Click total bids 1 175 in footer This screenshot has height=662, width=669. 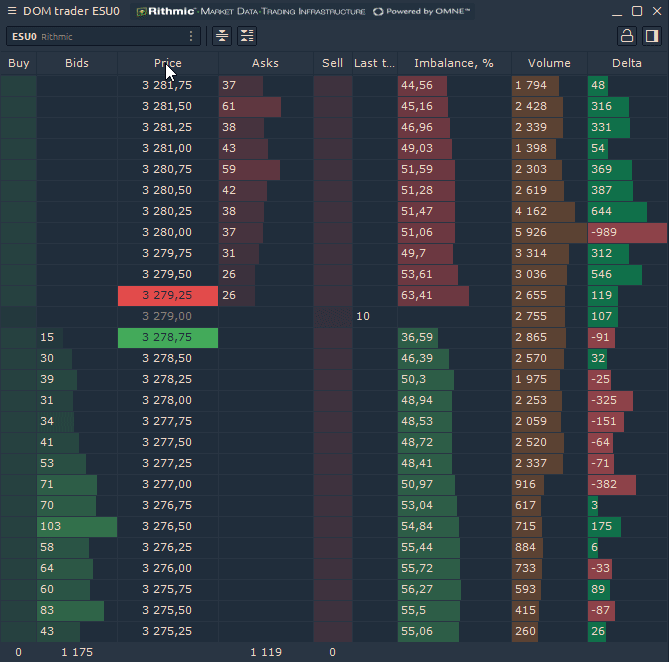(x=77, y=652)
